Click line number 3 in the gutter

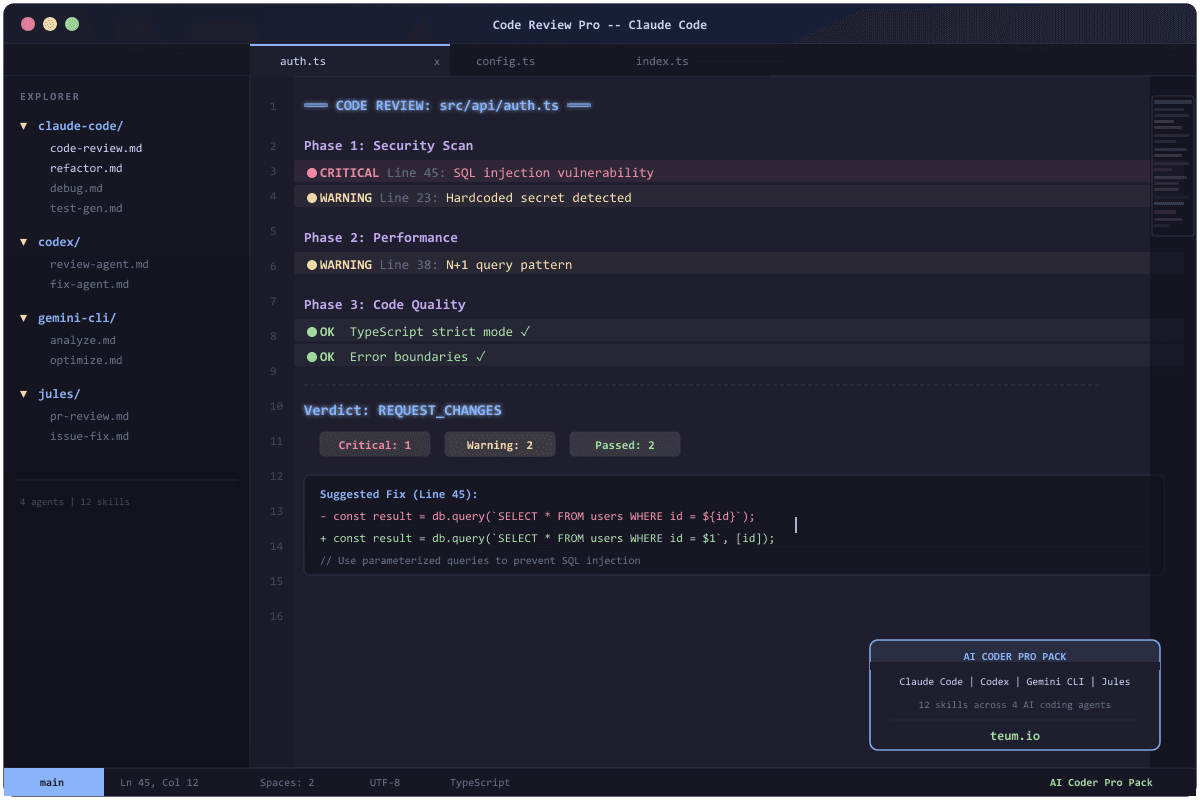pyautogui.click(x=273, y=172)
